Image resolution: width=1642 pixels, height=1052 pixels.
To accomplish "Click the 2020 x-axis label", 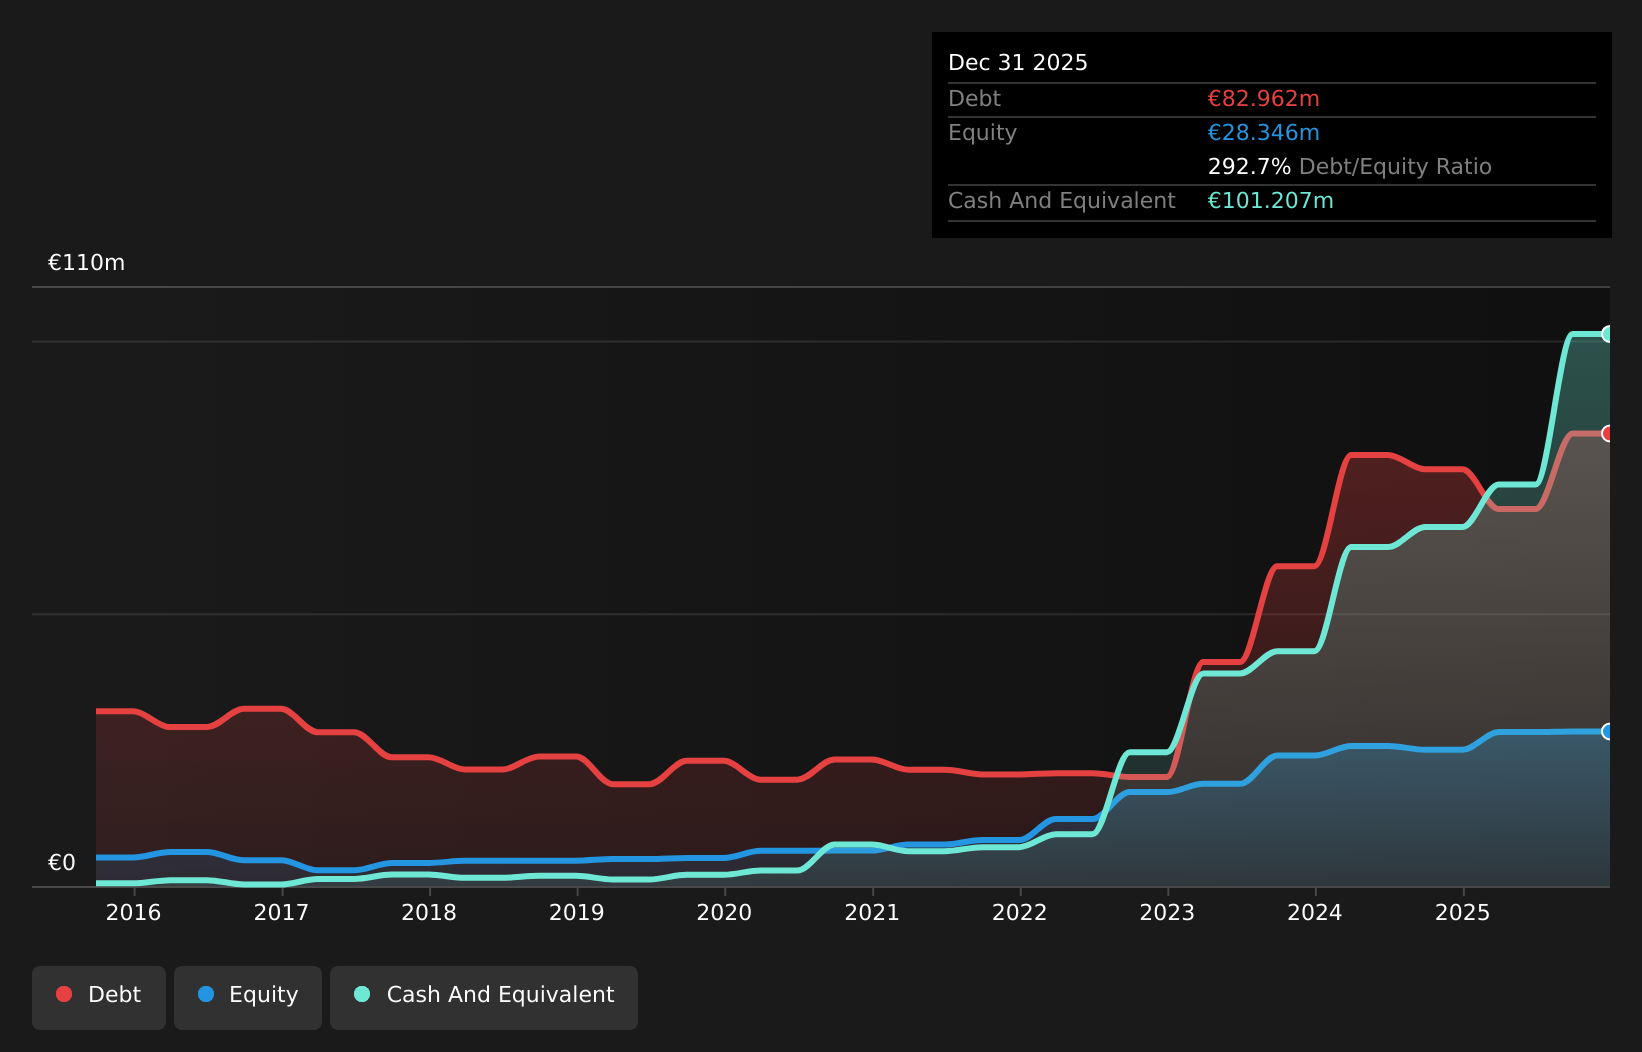I will coord(724,912).
